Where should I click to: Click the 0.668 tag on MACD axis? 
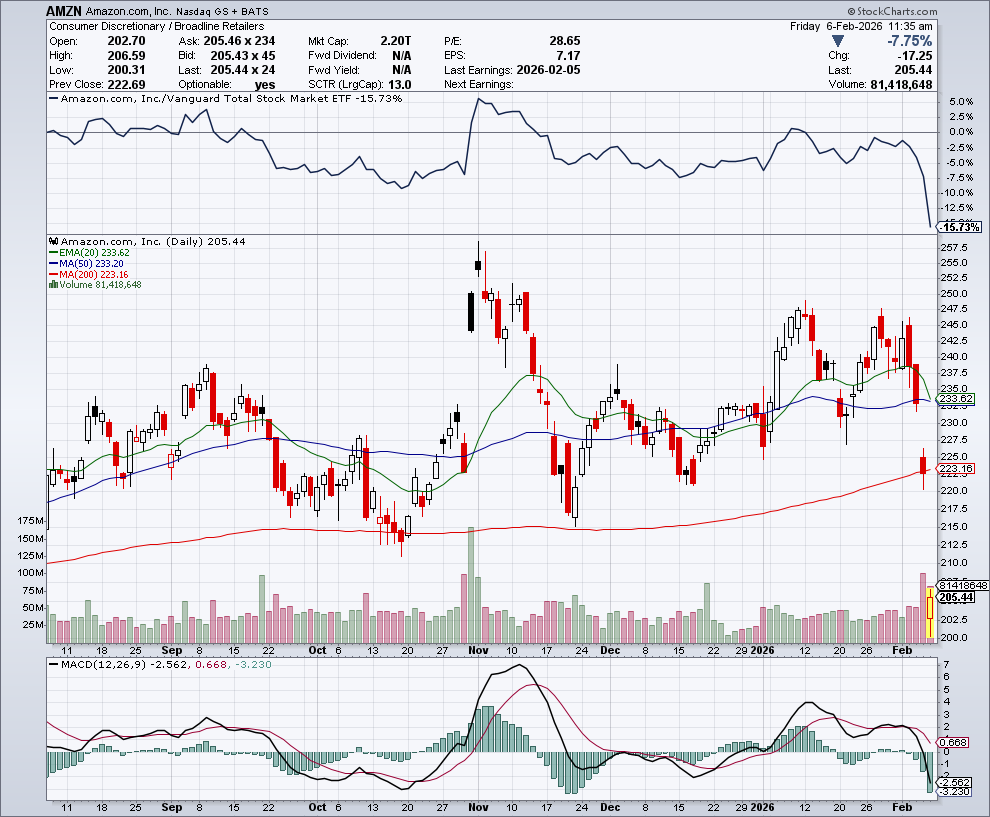point(953,742)
